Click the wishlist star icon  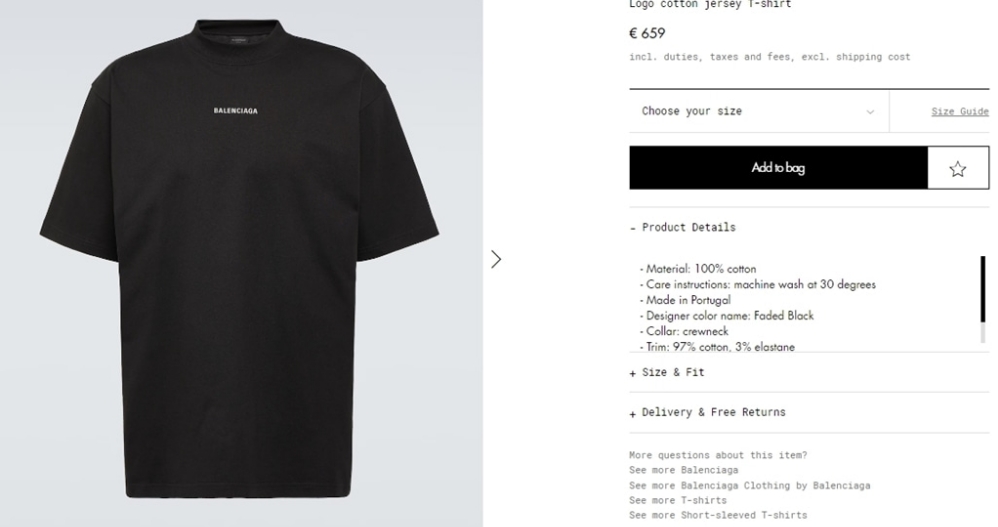point(957,168)
